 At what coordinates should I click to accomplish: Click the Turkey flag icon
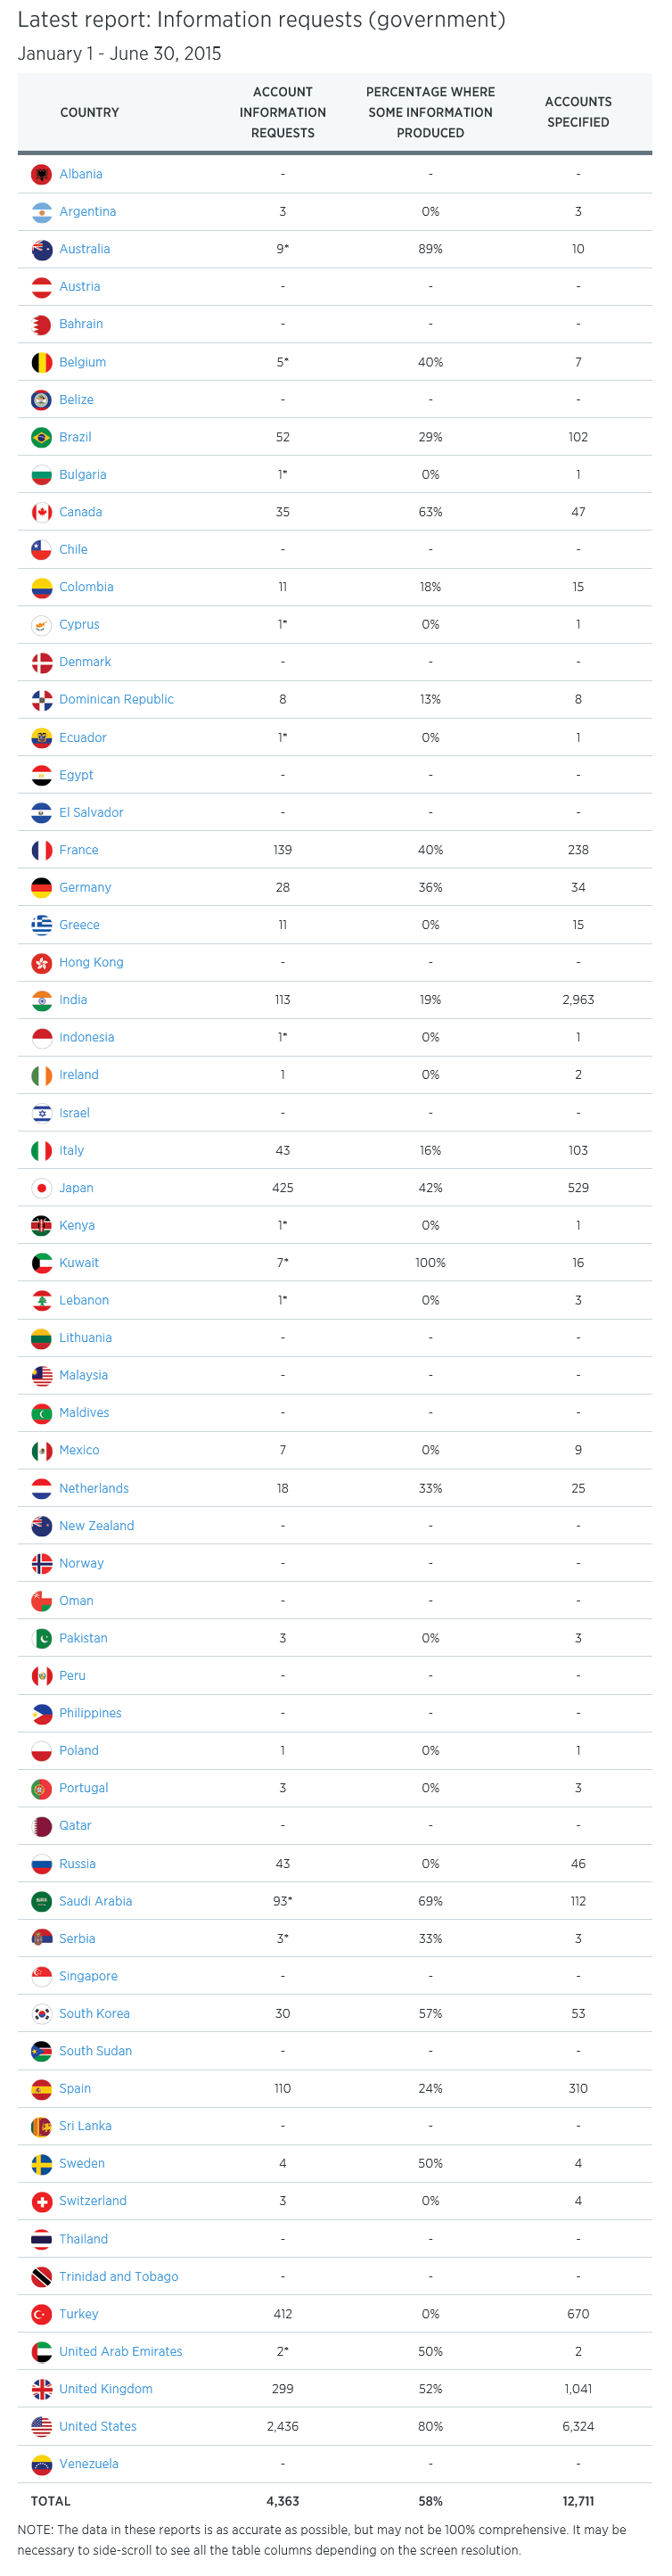41,2314
